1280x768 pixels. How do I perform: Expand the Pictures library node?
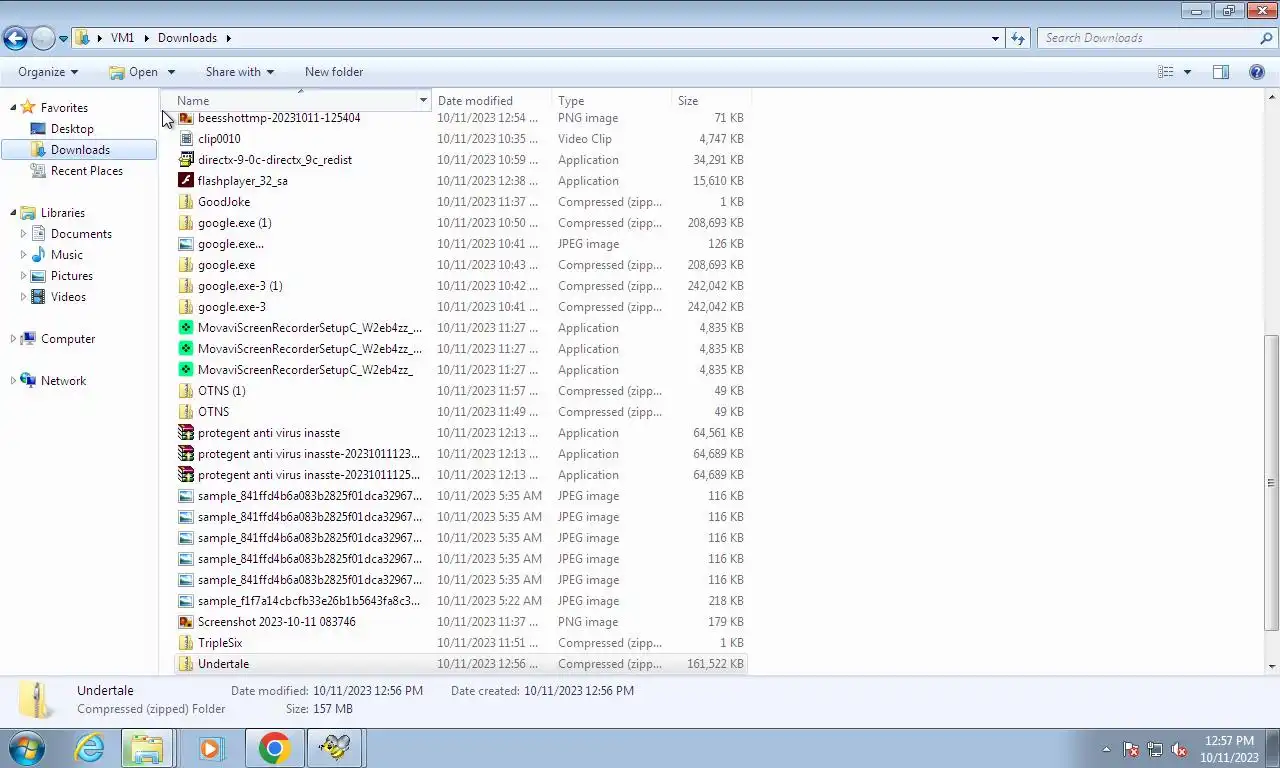(23, 276)
